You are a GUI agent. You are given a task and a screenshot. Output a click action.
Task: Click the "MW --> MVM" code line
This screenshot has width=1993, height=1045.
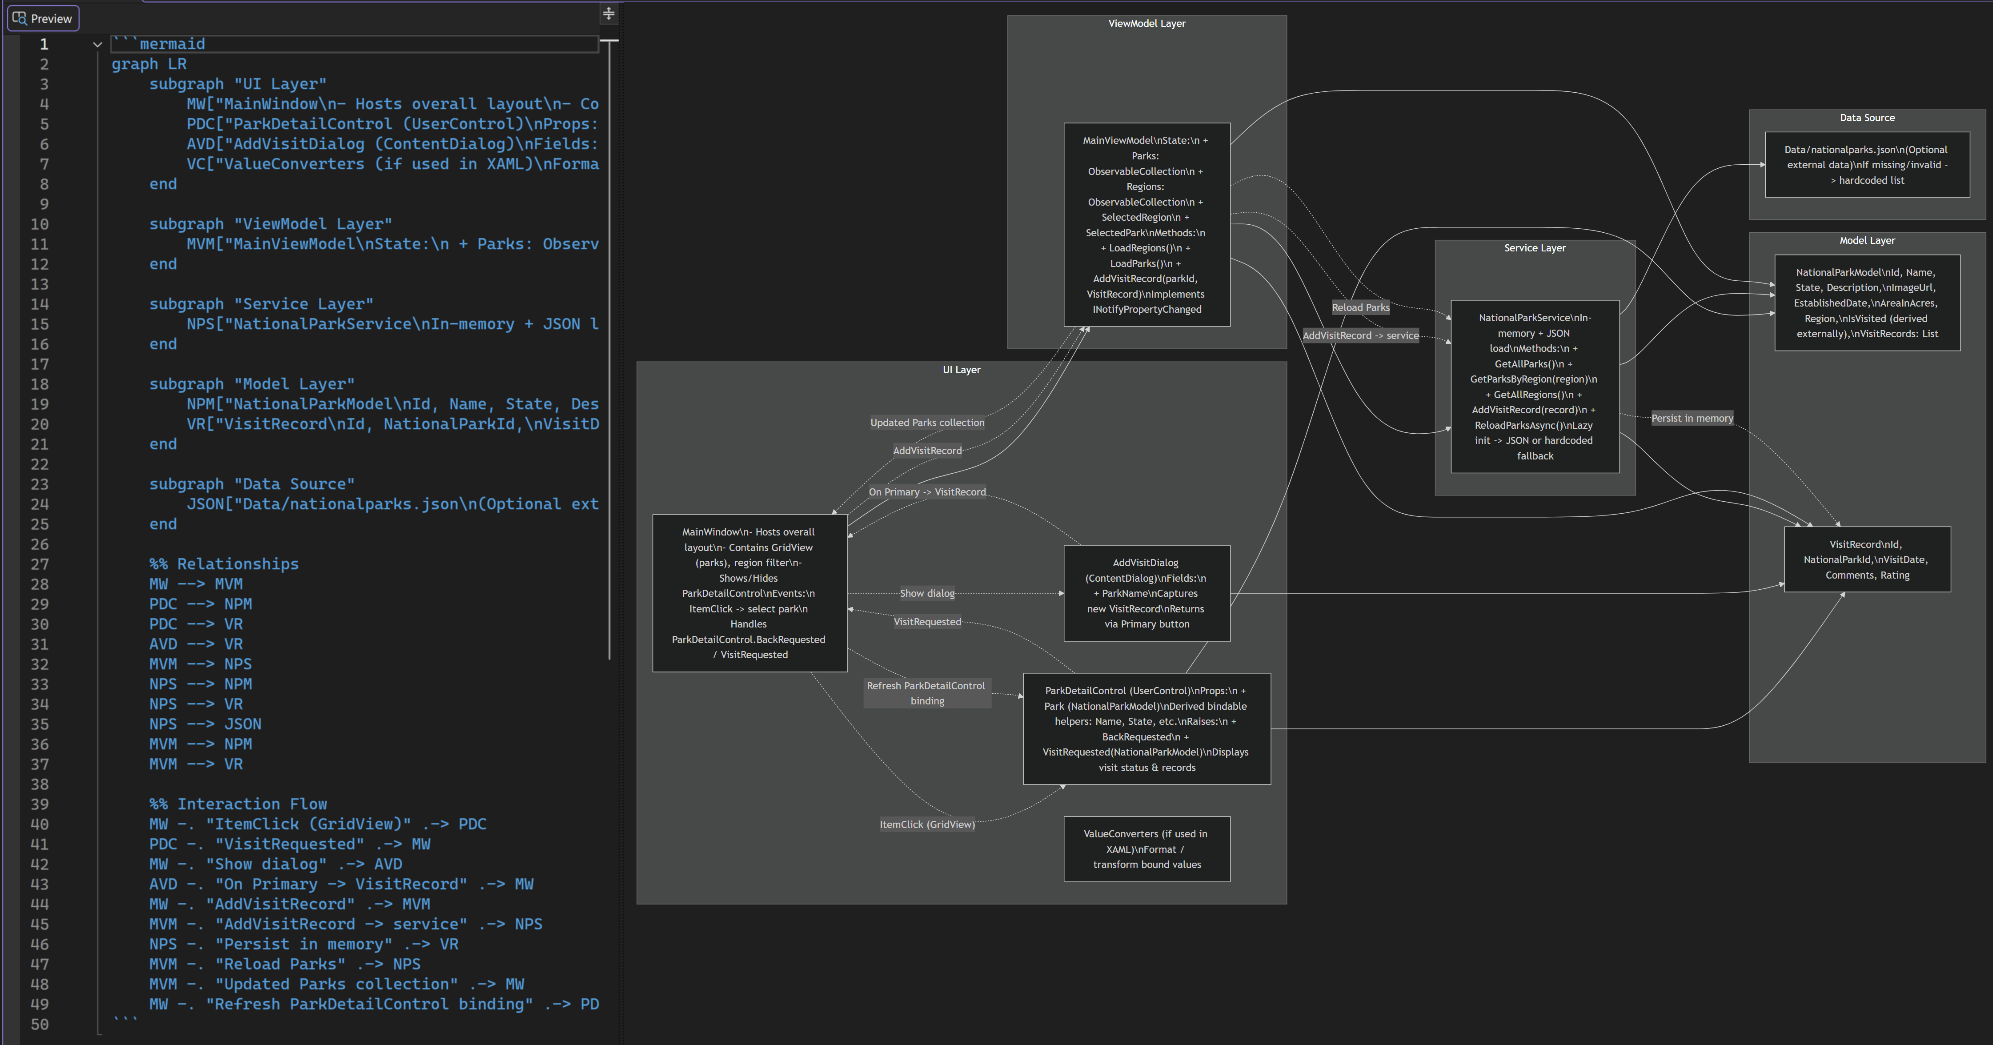pyautogui.click(x=196, y=584)
